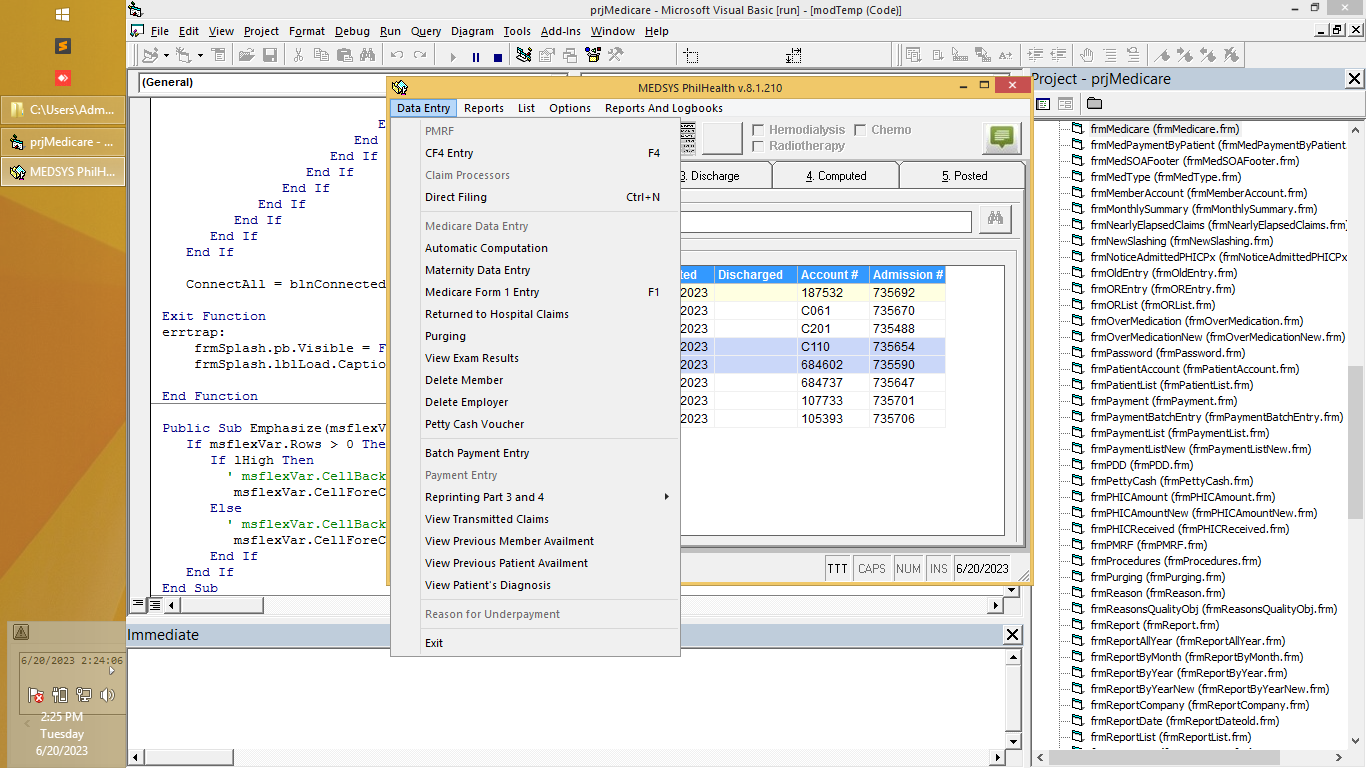Viewport: 1366px width, 768px height.
Task: Click the volume speaker icon in system tray
Action: pyautogui.click(x=107, y=695)
